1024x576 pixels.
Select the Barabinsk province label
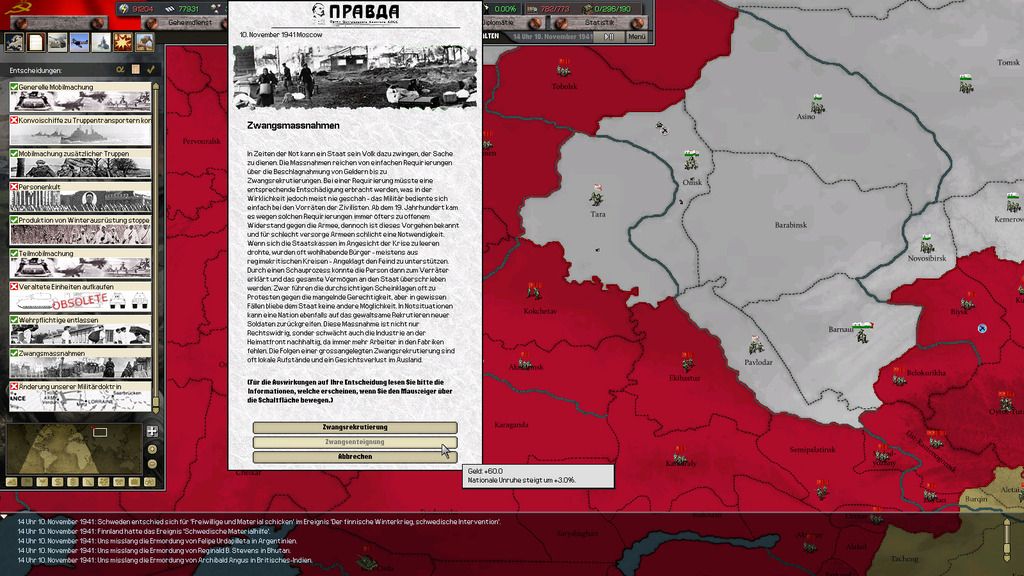coord(790,225)
